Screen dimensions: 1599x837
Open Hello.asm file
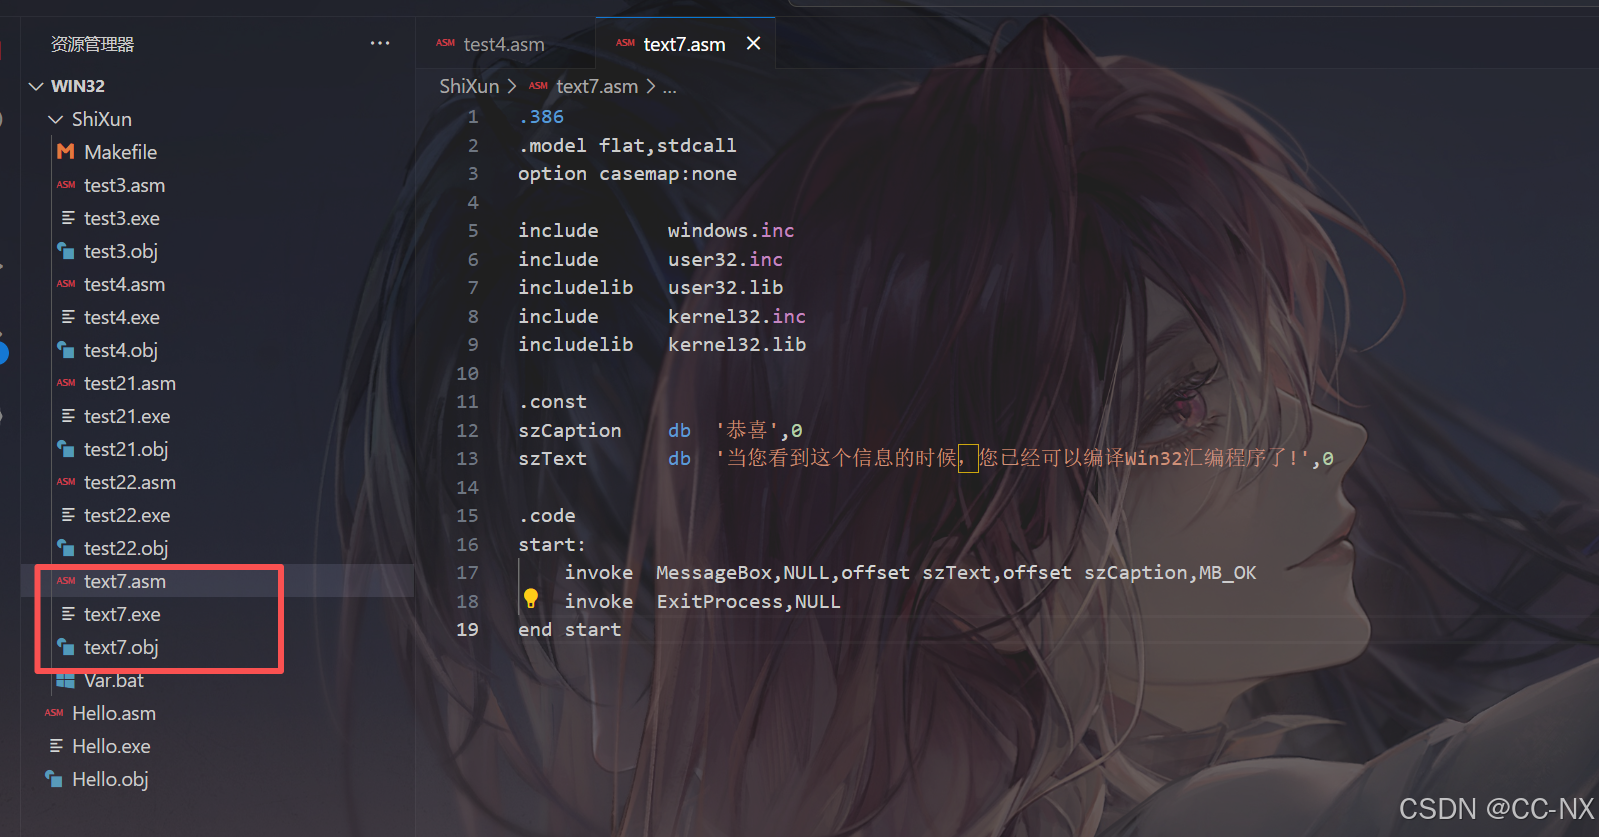point(114,713)
